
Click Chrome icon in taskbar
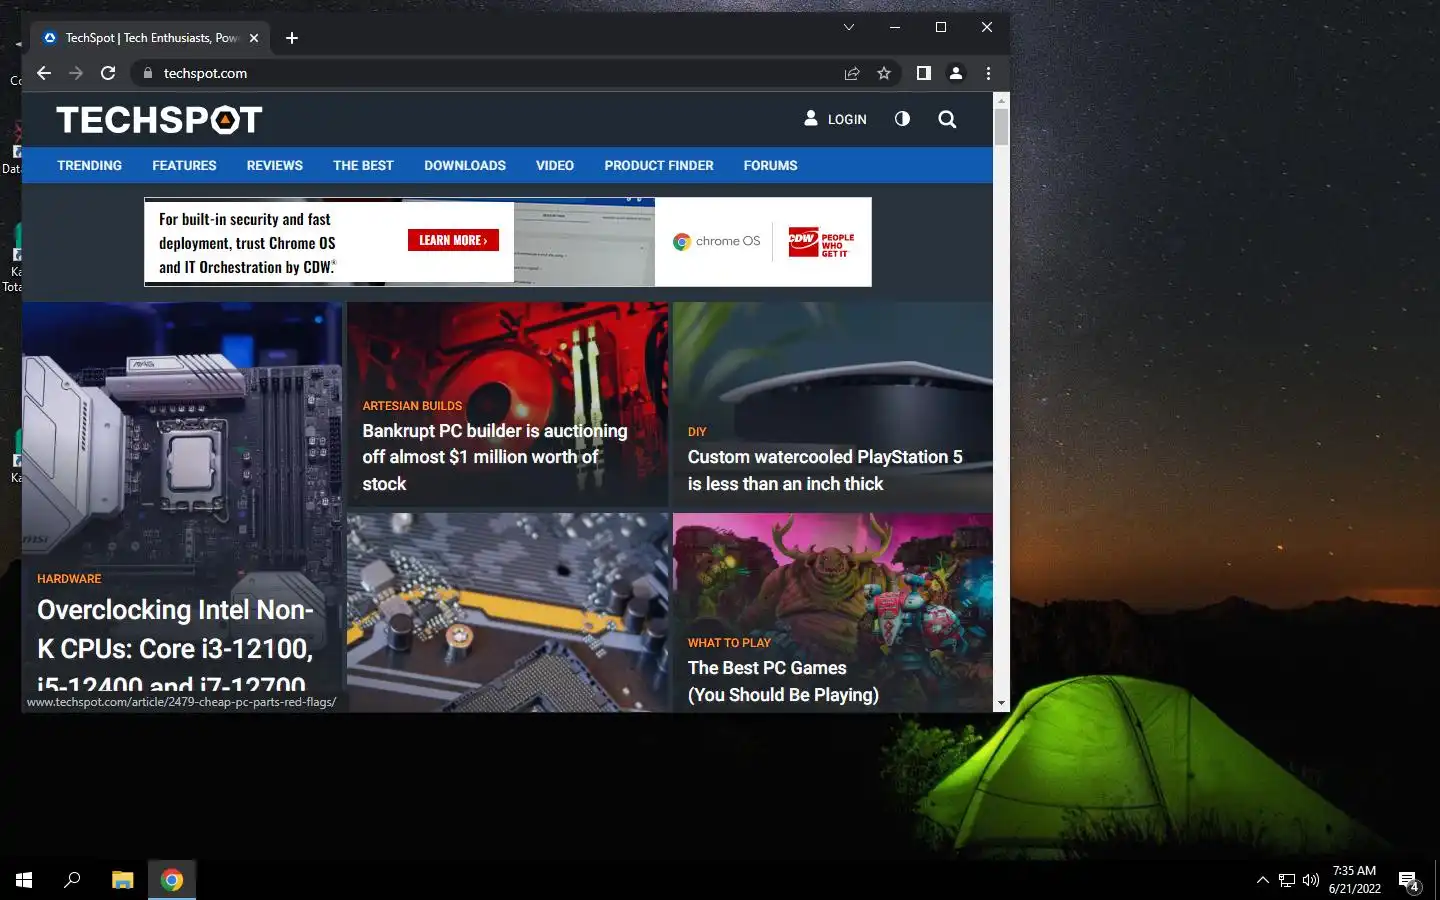point(172,880)
